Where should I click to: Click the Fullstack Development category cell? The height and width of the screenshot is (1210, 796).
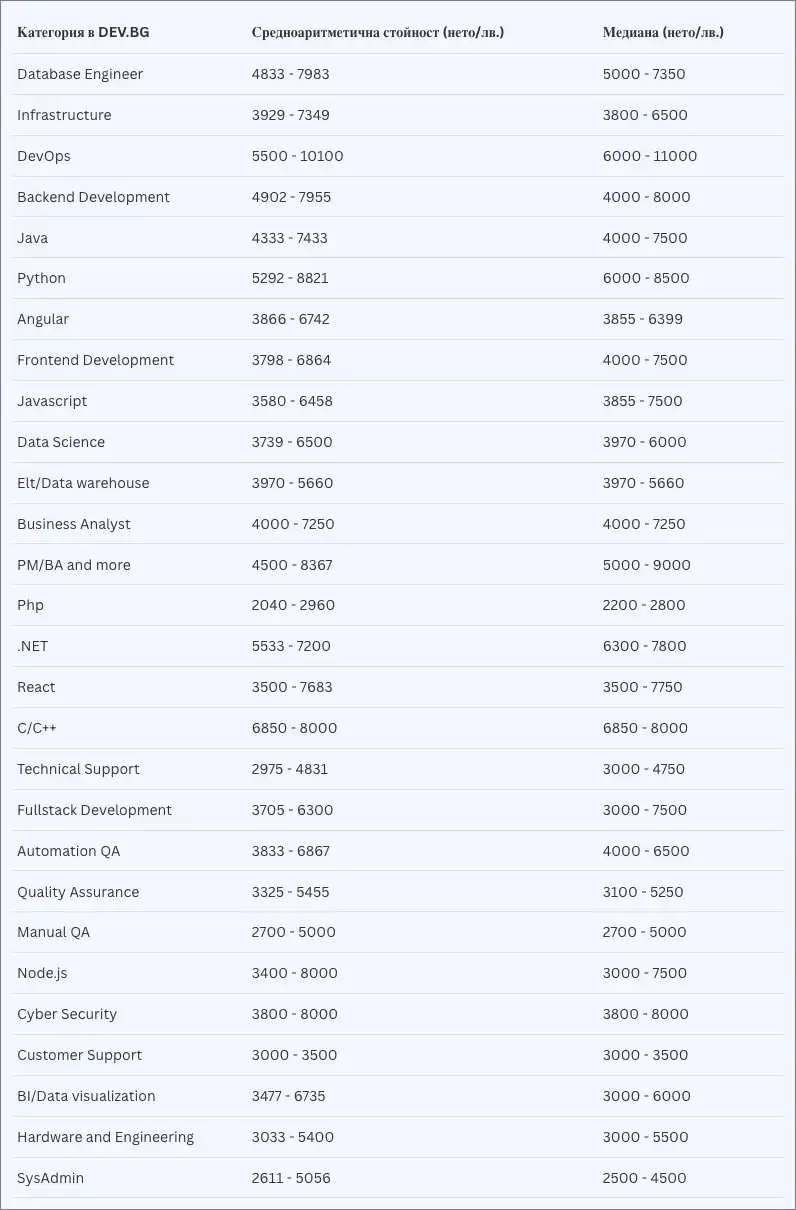point(94,810)
